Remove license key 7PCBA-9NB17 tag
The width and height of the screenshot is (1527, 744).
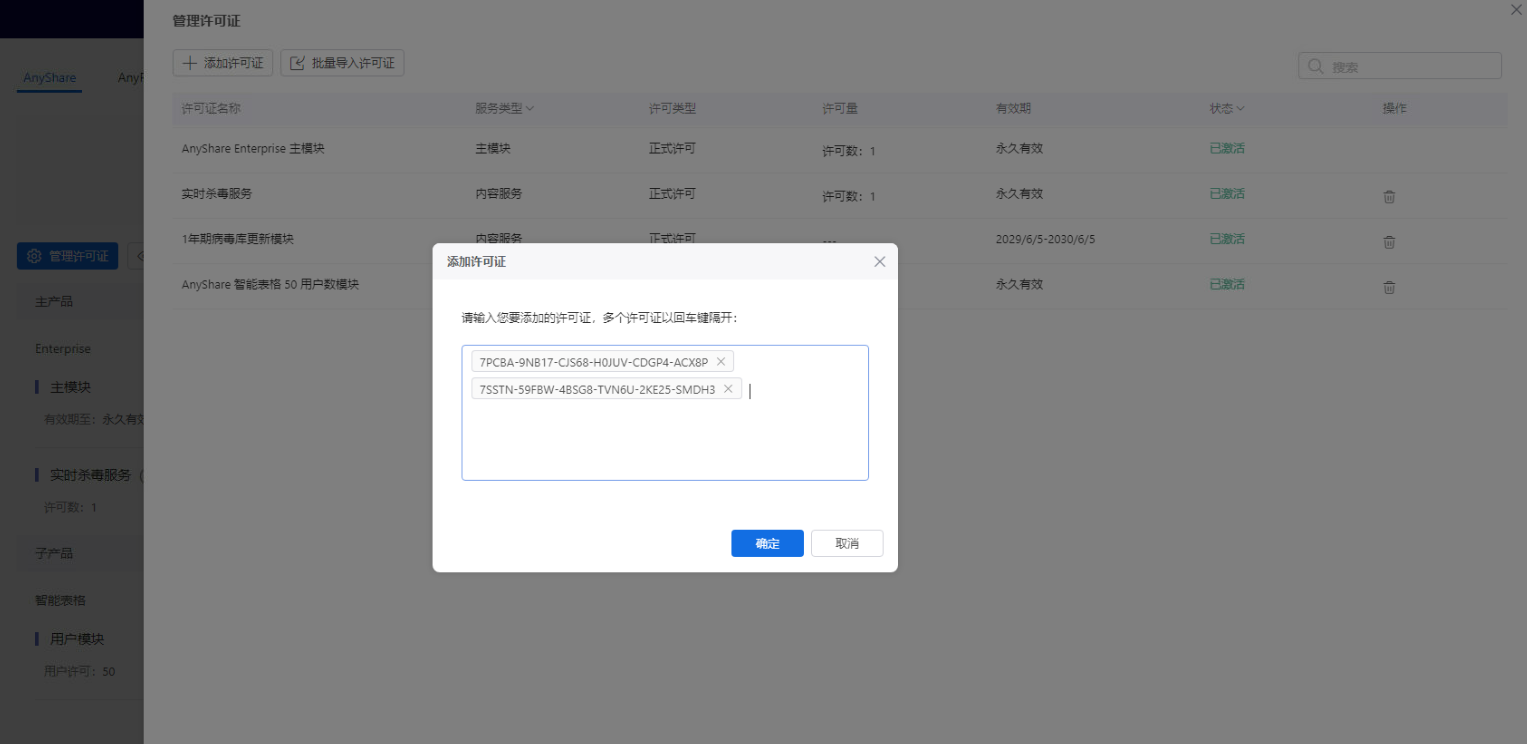click(721, 362)
